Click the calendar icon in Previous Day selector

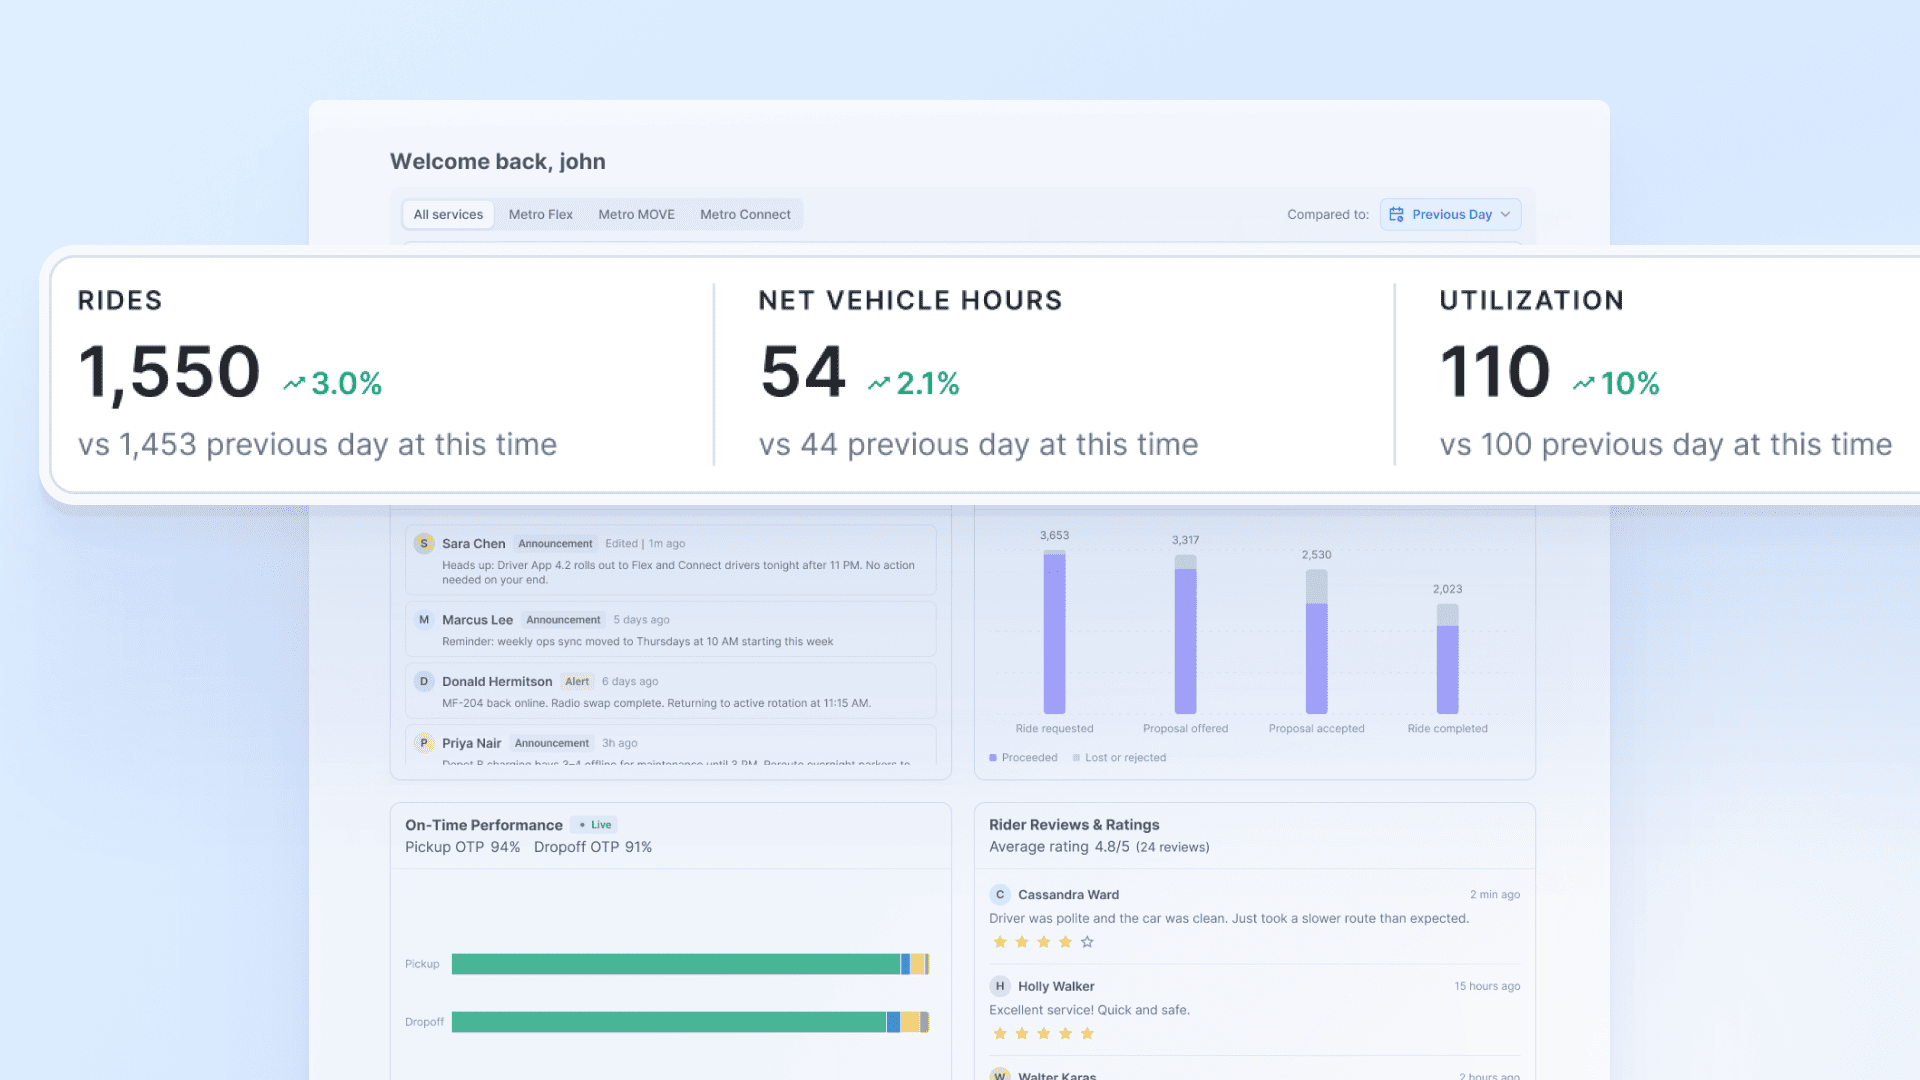click(x=1396, y=214)
